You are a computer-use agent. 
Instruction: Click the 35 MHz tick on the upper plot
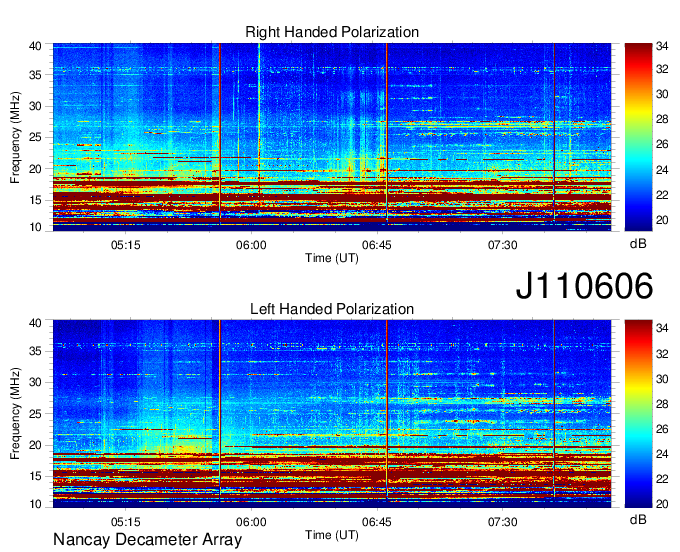(35, 75)
